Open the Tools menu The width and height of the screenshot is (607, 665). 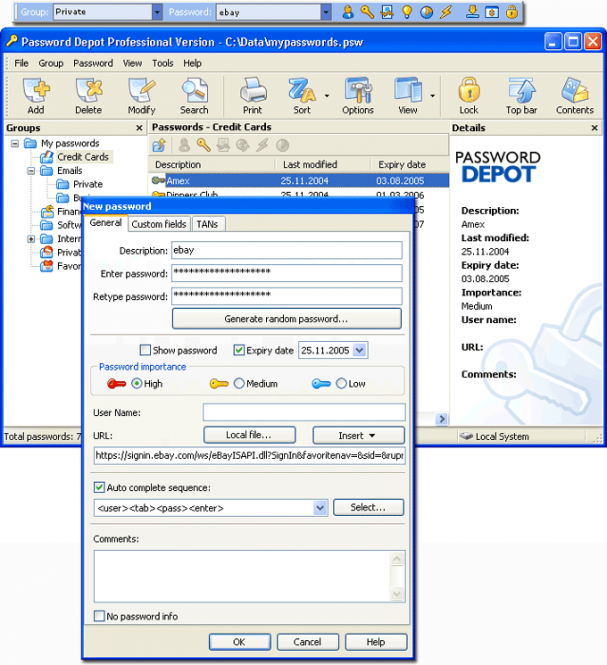pos(162,63)
